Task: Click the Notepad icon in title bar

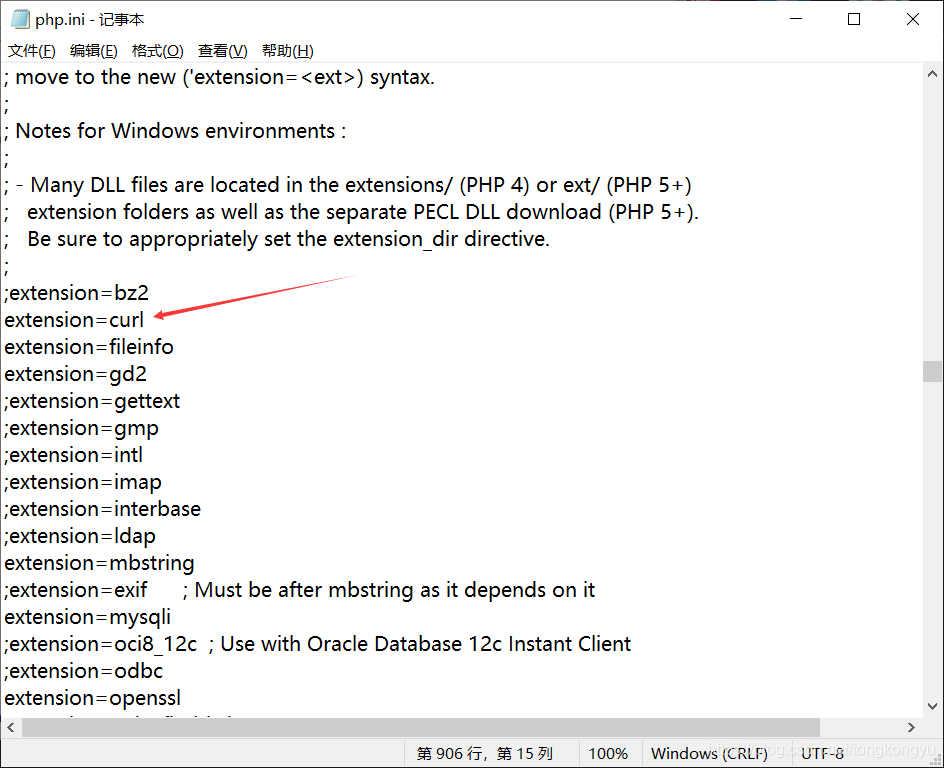Action: (20, 19)
